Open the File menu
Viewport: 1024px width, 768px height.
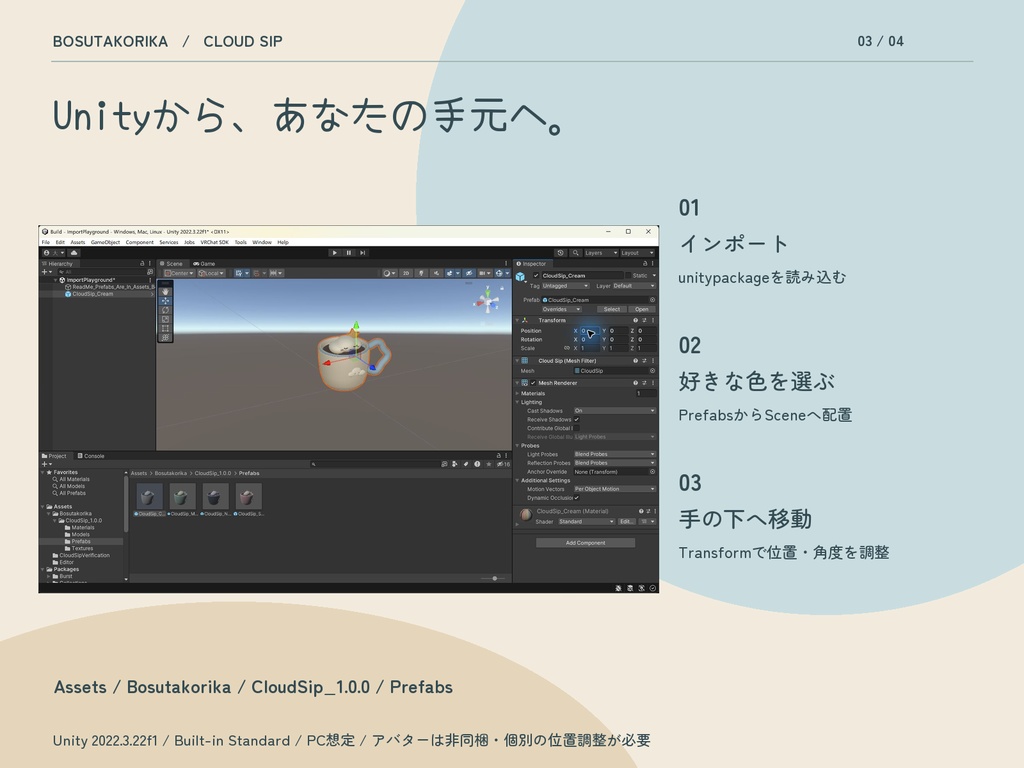(x=46, y=242)
